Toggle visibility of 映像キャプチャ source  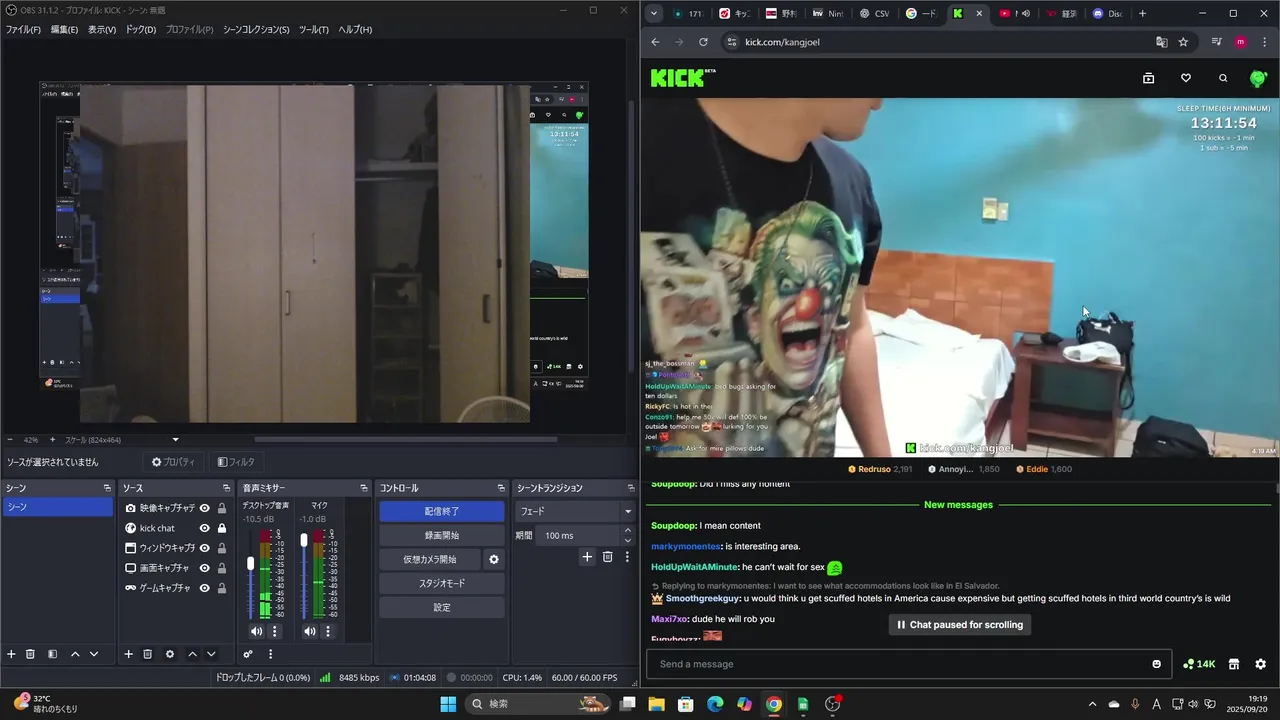205,508
